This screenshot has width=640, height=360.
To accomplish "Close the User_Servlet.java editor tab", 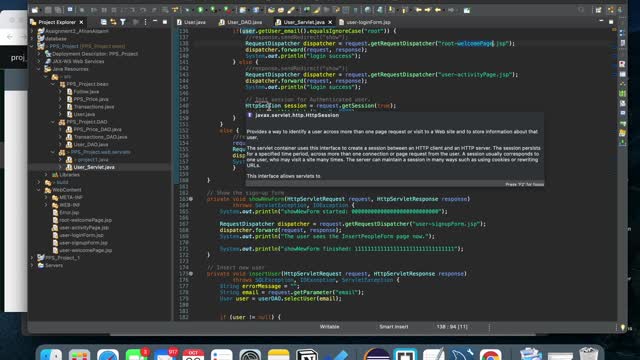I will (330, 22).
